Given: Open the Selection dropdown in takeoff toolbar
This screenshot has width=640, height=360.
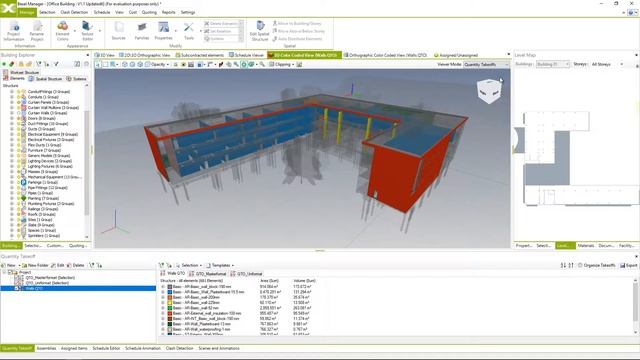Looking at the screenshot, I should [189, 265].
